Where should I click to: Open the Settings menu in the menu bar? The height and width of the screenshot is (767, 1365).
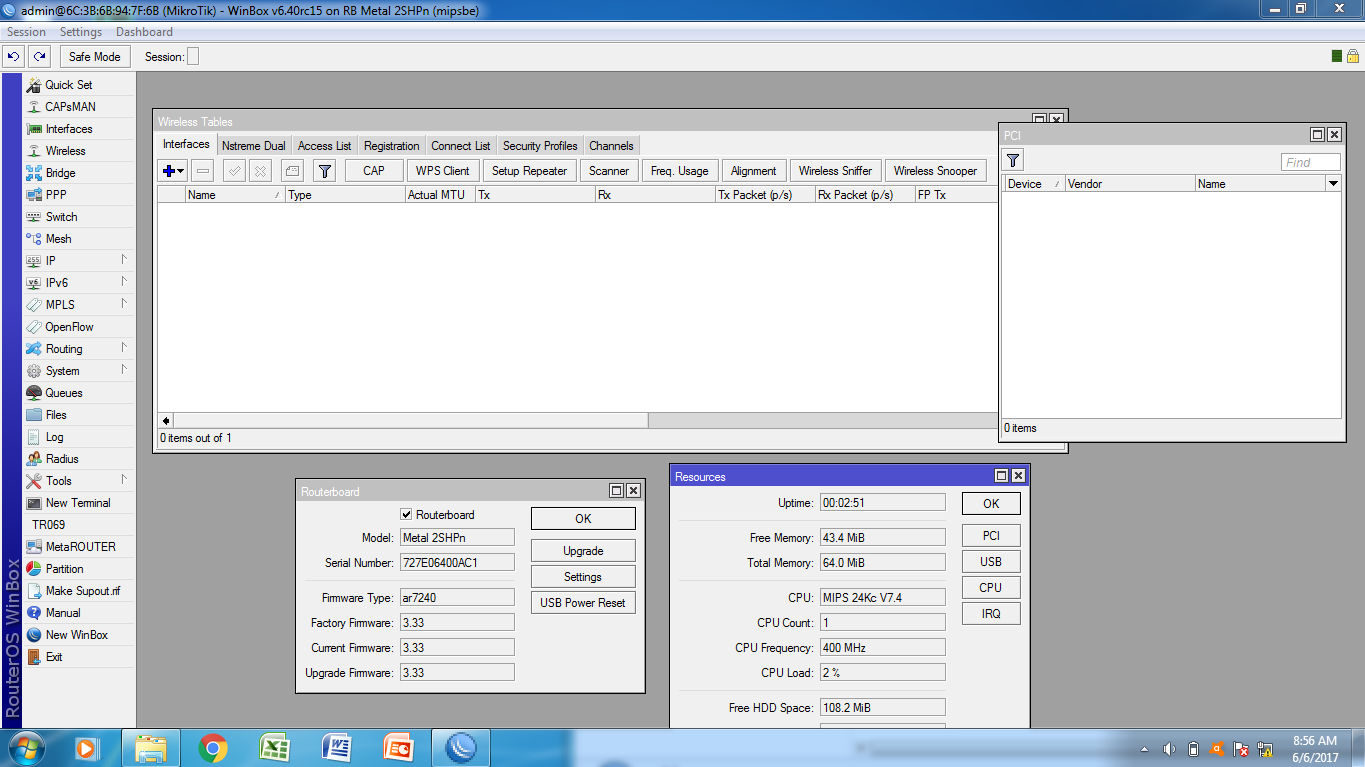(81, 32)
